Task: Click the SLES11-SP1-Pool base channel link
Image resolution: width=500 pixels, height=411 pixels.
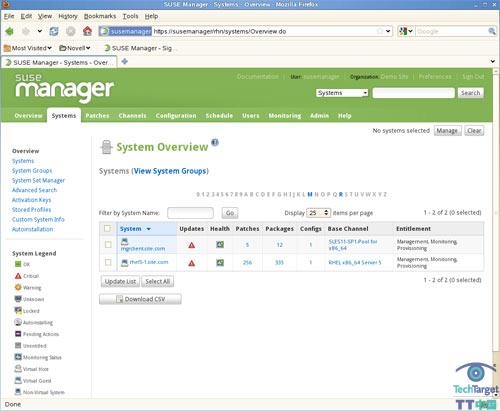Action: coord(353,245)
